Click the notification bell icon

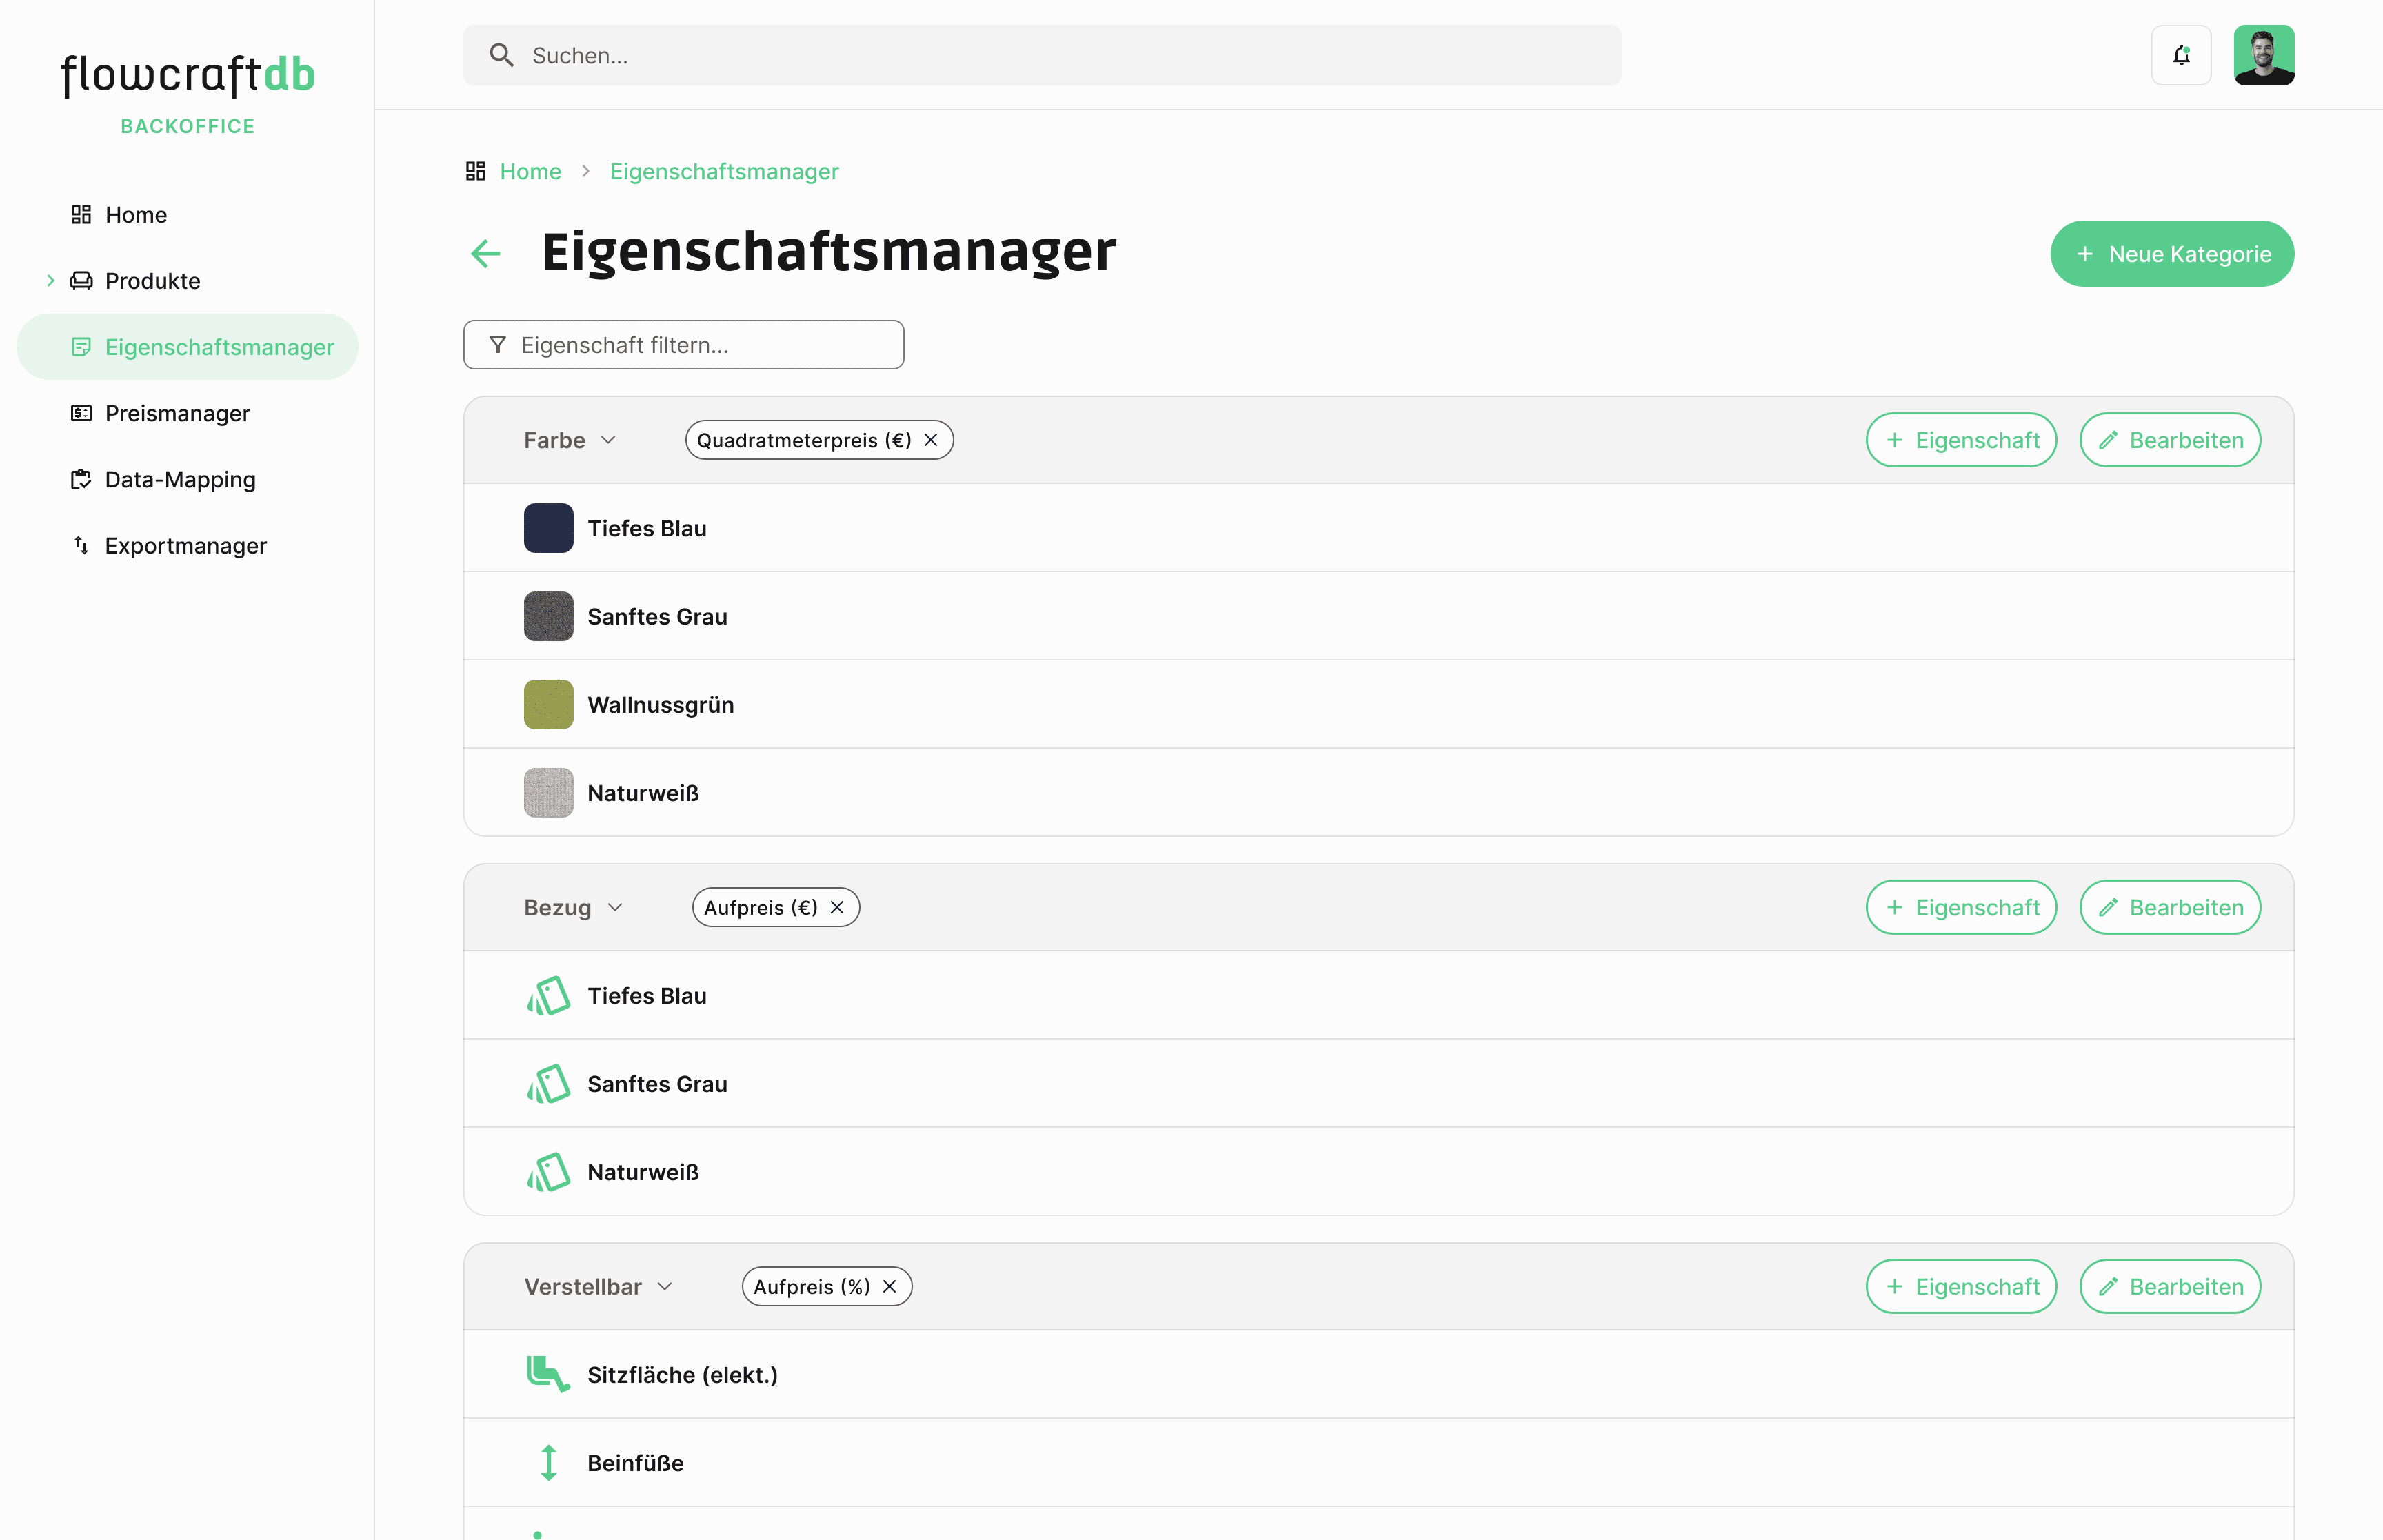coord(2181,56)
